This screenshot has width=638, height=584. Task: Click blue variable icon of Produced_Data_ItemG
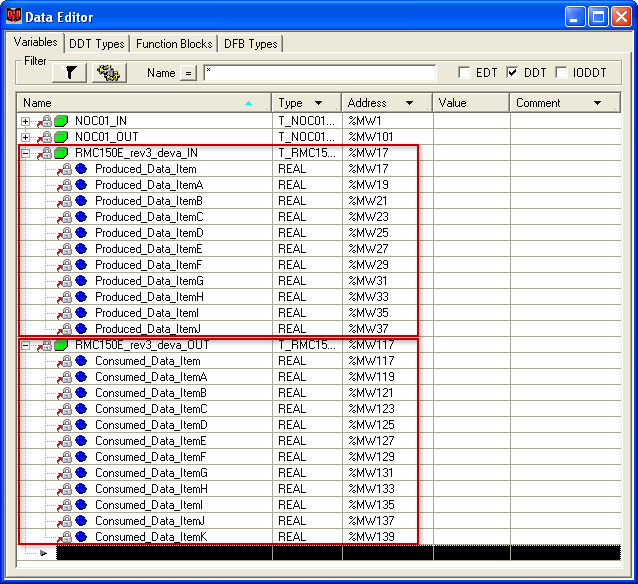click(81, 281)
